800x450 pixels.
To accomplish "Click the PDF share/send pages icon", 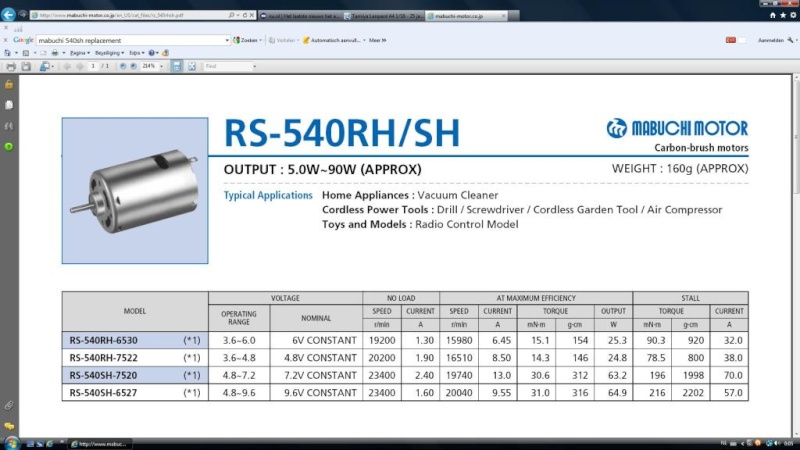I will pos(45,66).
